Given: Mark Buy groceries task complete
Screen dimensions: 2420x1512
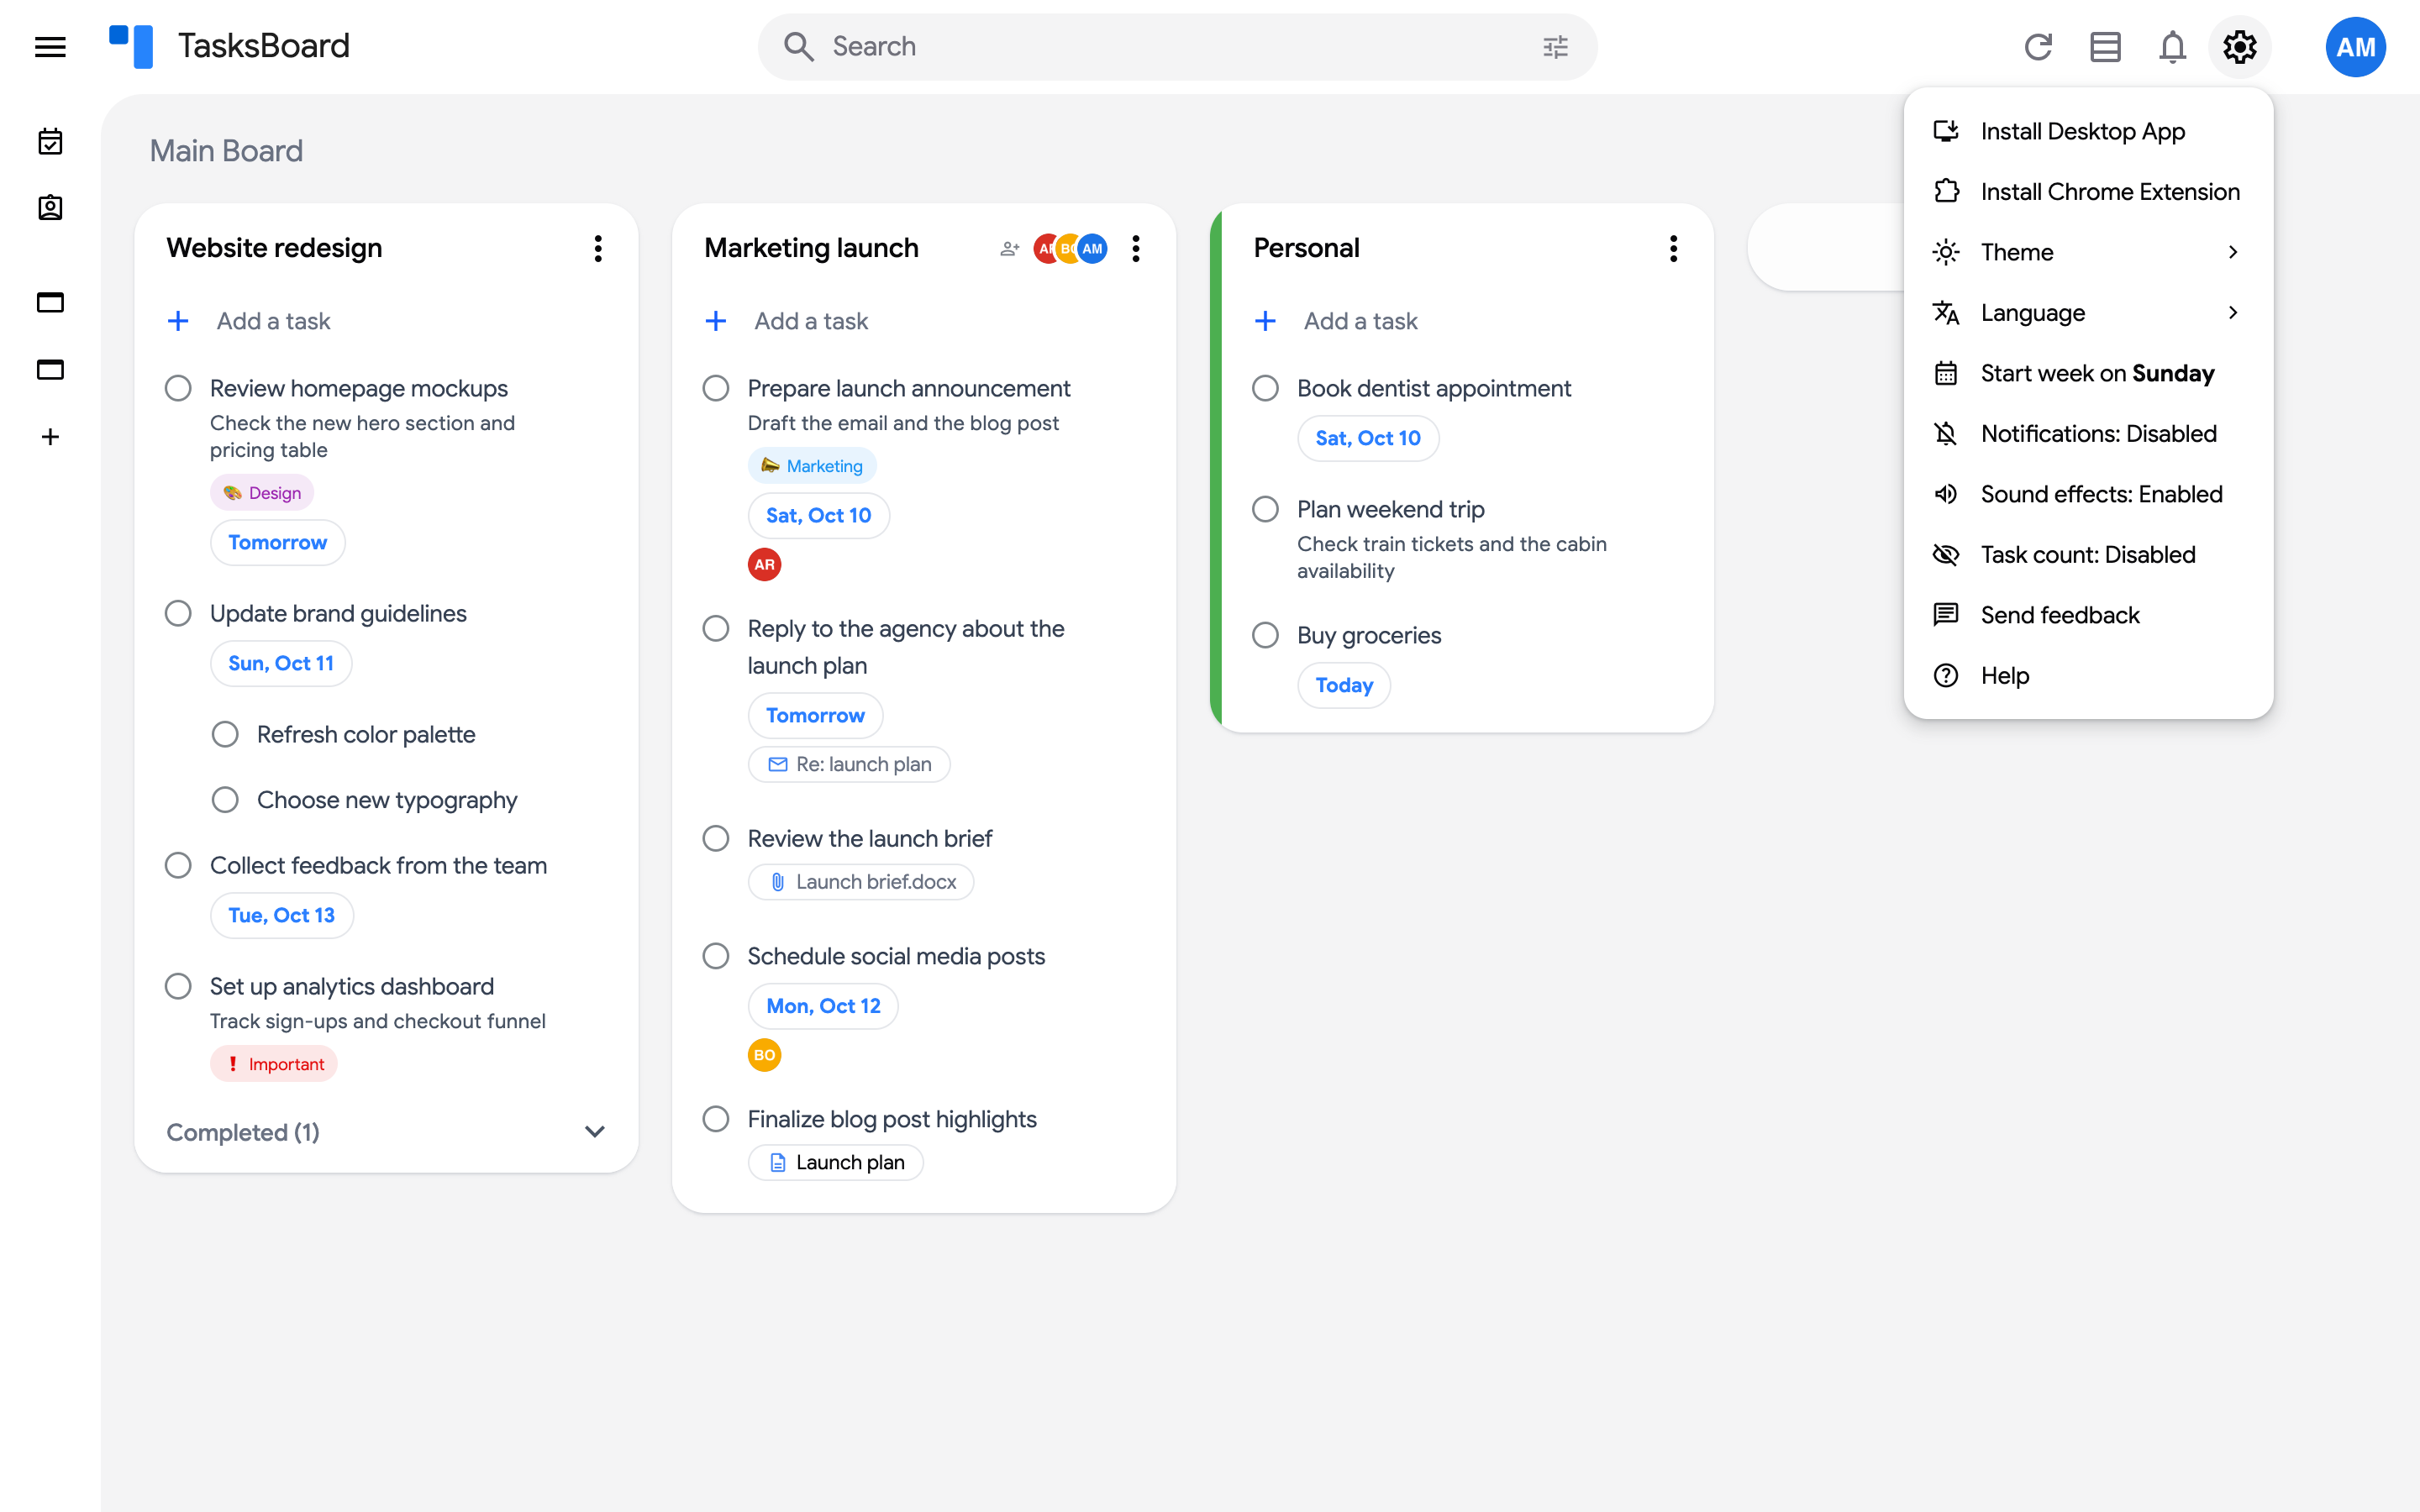Looking at the screenshot, I should [x=1265, y=635].
